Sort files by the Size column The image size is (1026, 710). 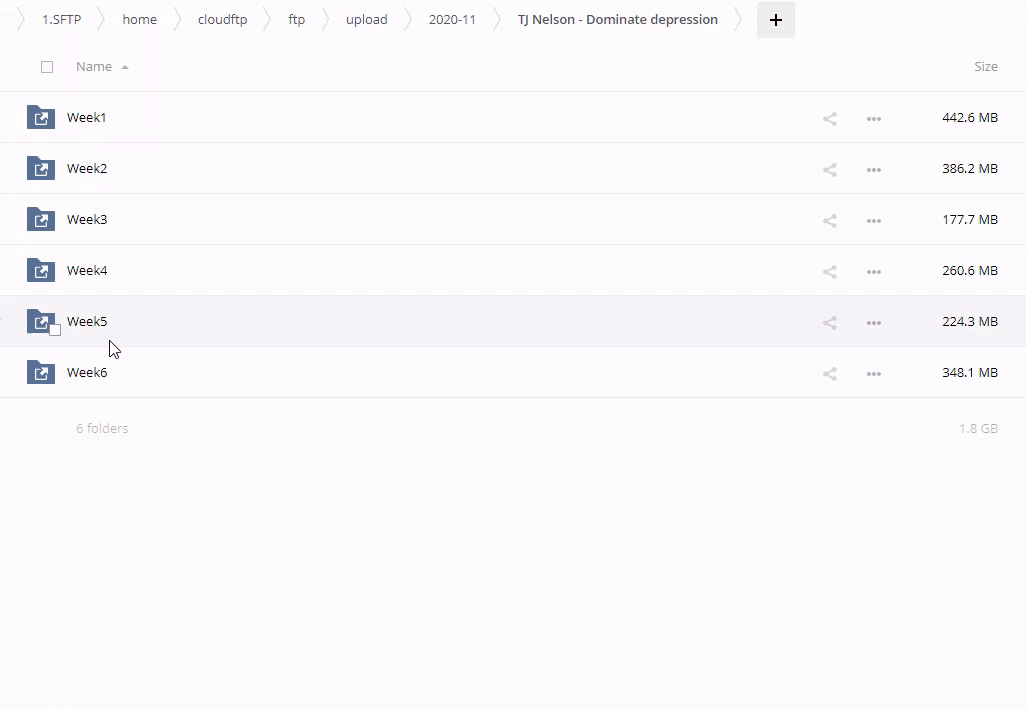click(985, 67)
